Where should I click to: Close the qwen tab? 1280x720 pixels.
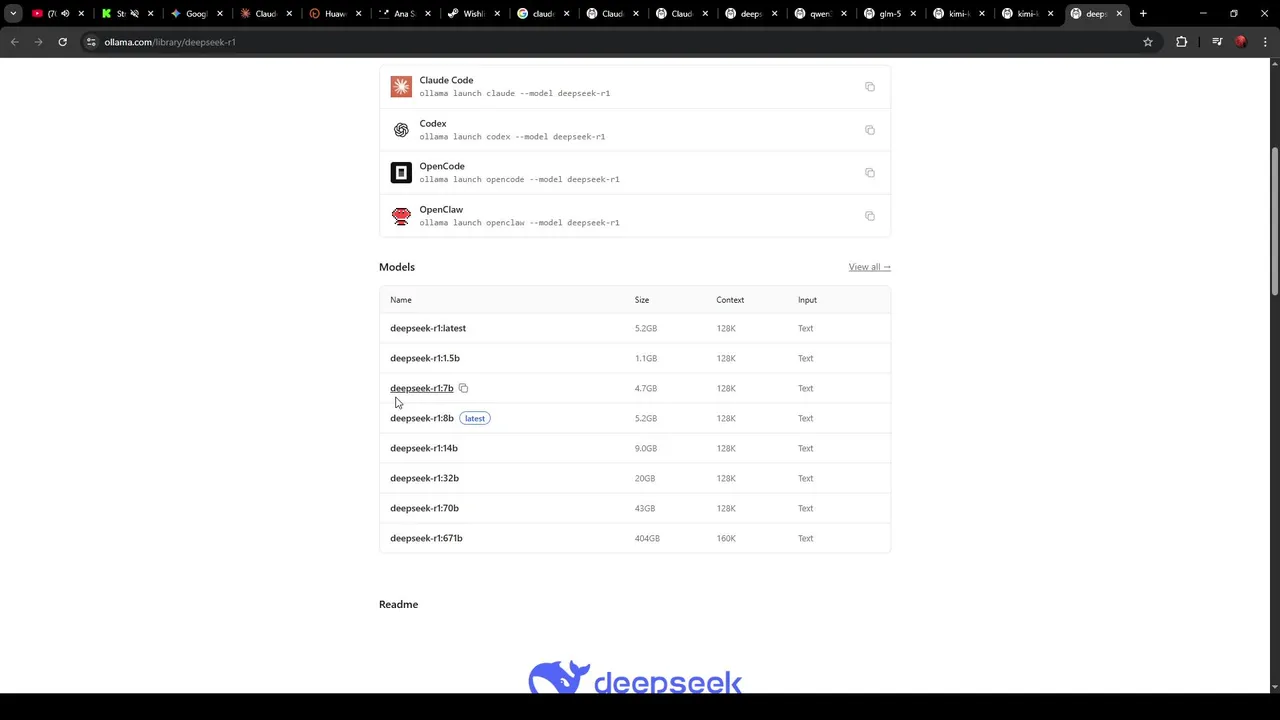tap(843, 14)
